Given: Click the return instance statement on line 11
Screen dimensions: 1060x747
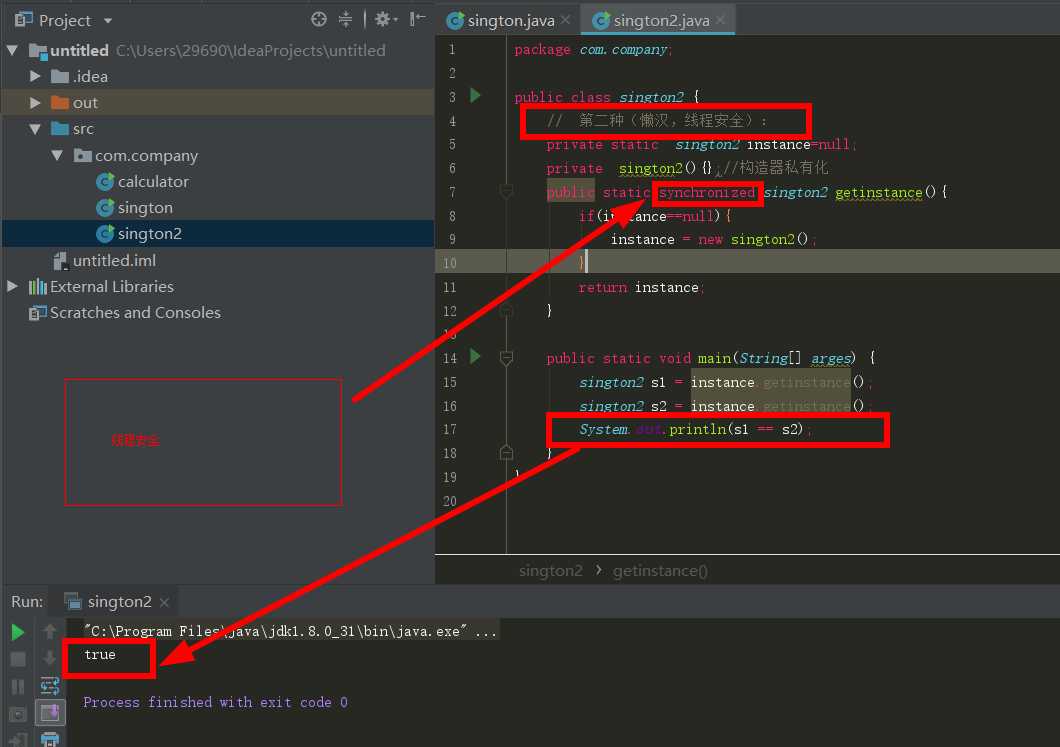Looking at the screenshot, I should click(x=641, y=287).
